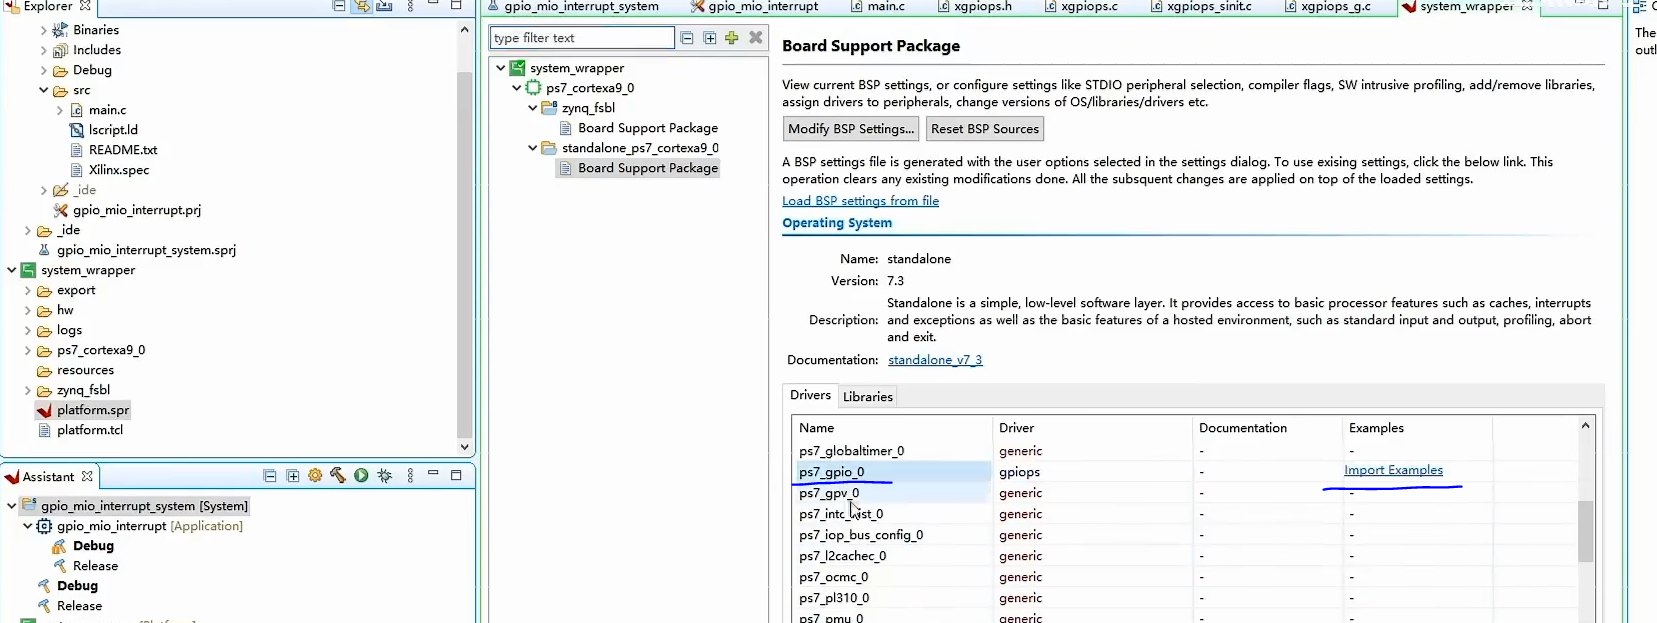Collapse all items in the Explorer panel
This screenshot has height=623, width=1657.
point(339,6)
